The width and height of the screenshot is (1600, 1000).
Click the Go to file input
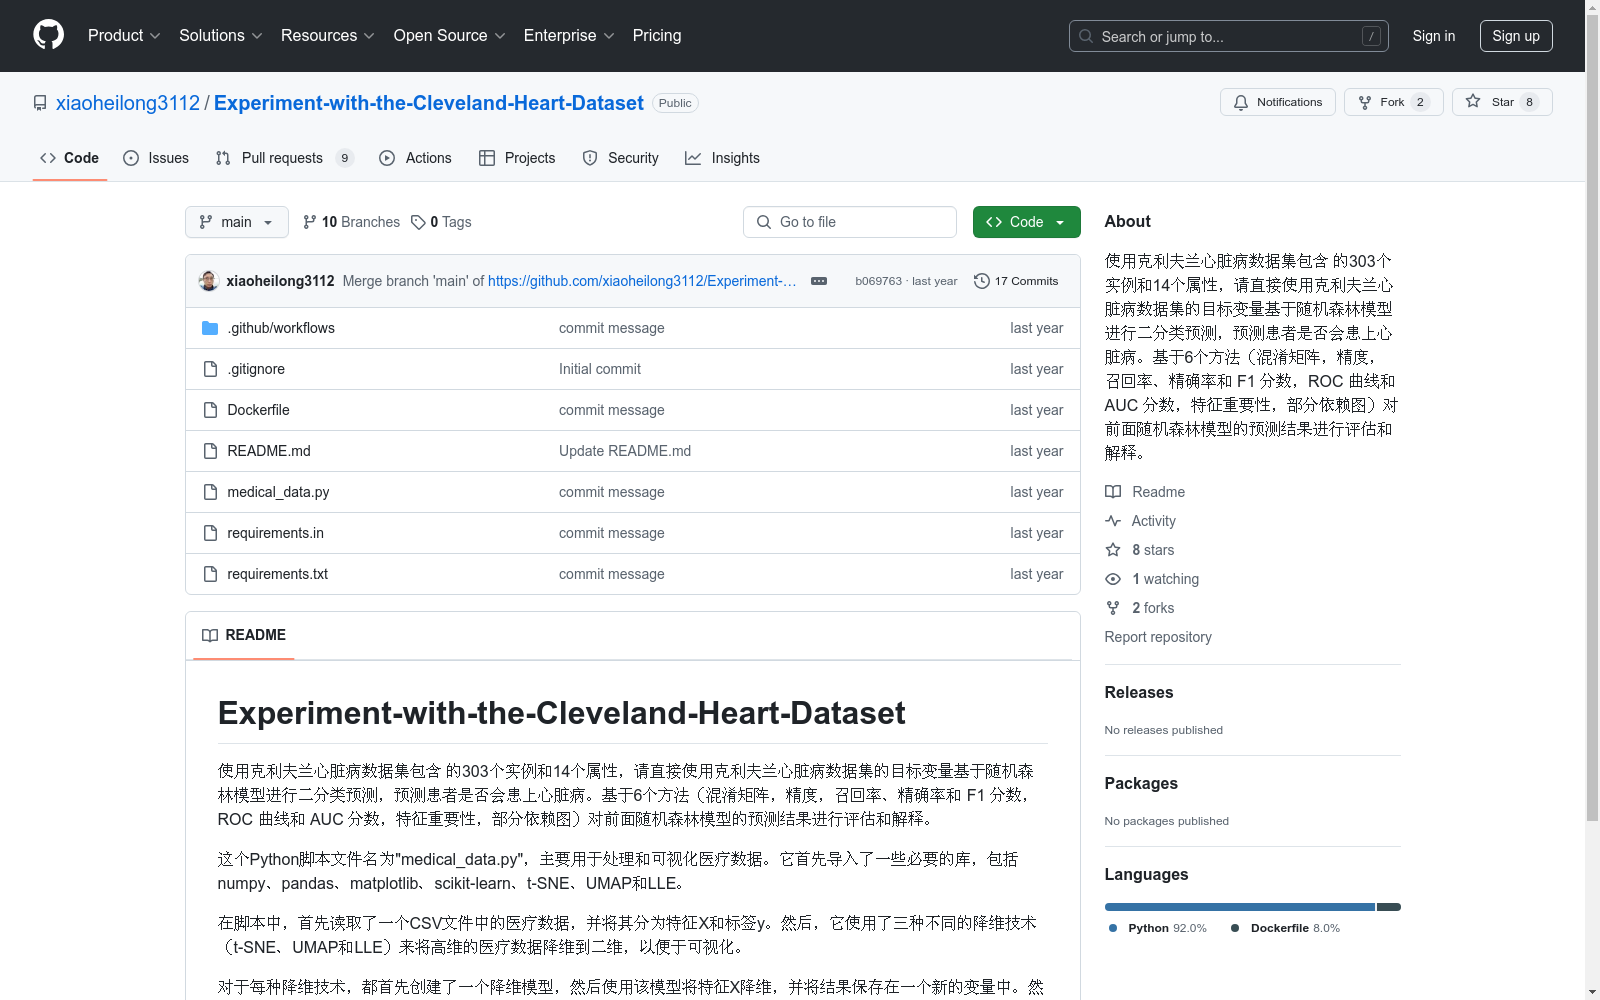coord(850,222)
